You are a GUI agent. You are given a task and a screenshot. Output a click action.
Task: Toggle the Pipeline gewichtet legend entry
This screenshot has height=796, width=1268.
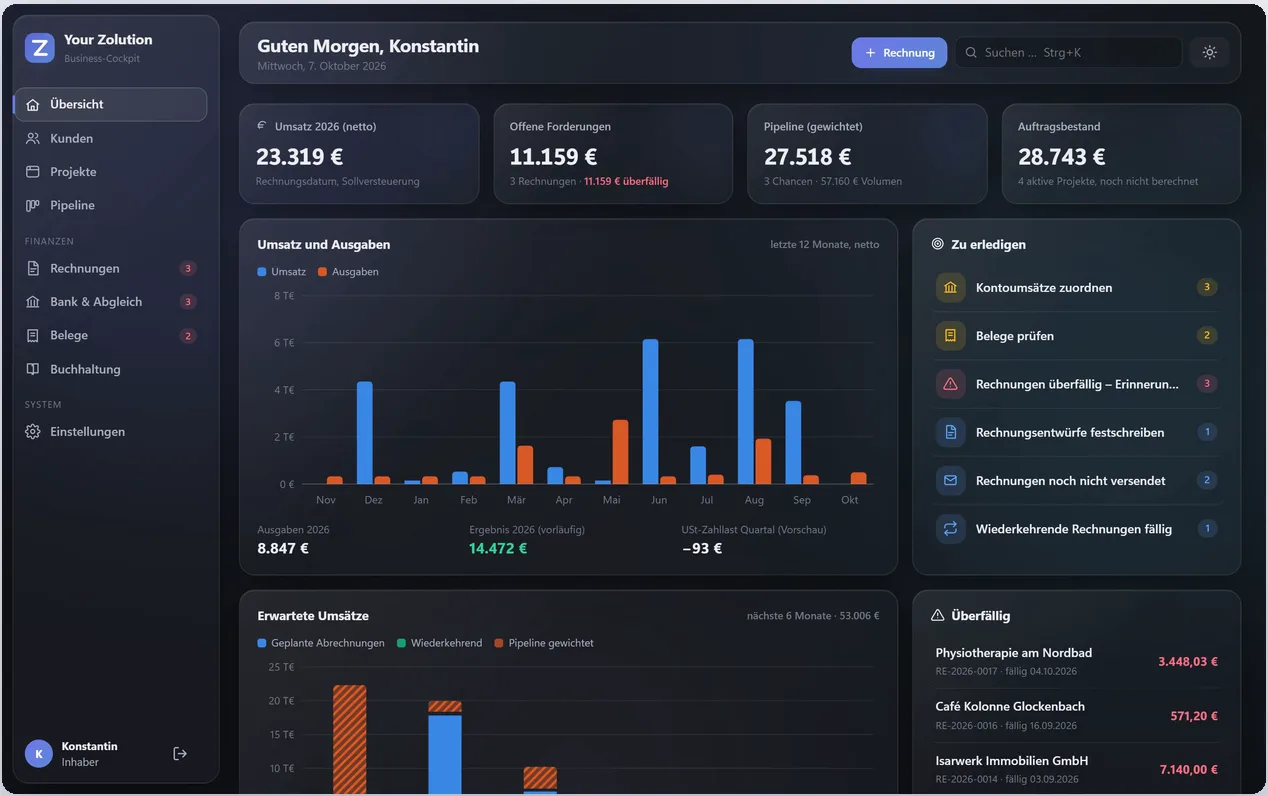544,643
